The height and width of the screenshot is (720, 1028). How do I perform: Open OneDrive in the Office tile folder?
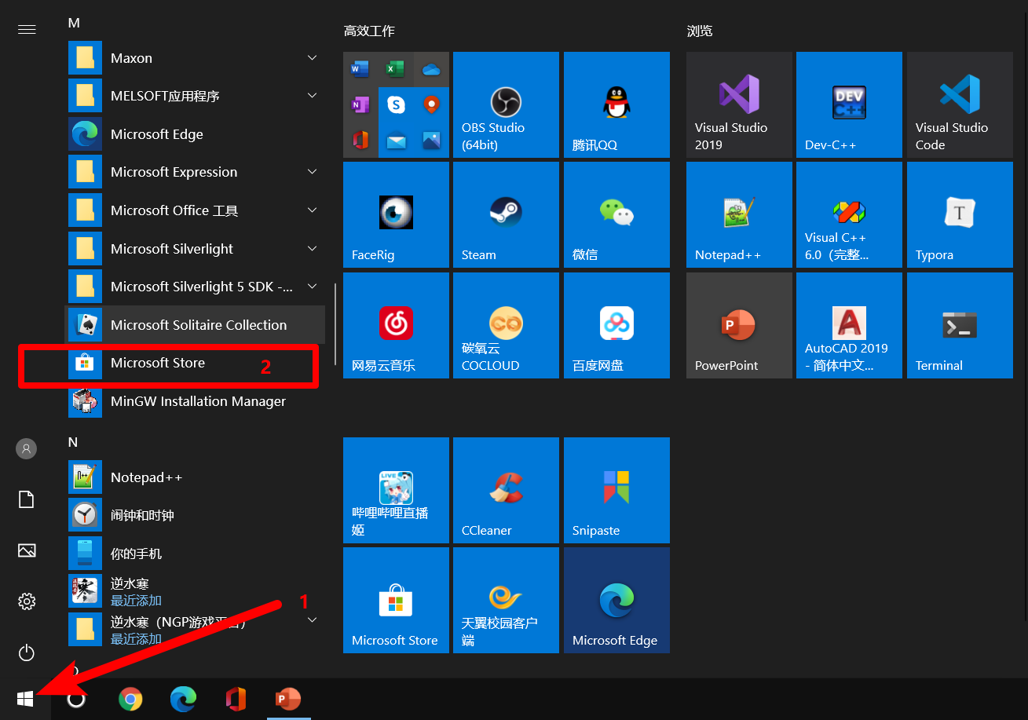point(431,69)
